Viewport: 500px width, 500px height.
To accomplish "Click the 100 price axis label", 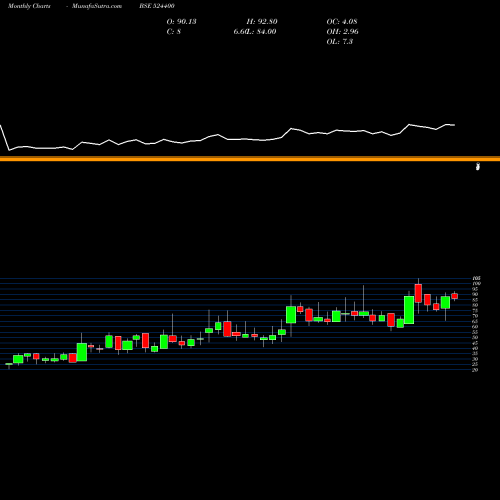I will pyautogui.click(x=477, y=283).
